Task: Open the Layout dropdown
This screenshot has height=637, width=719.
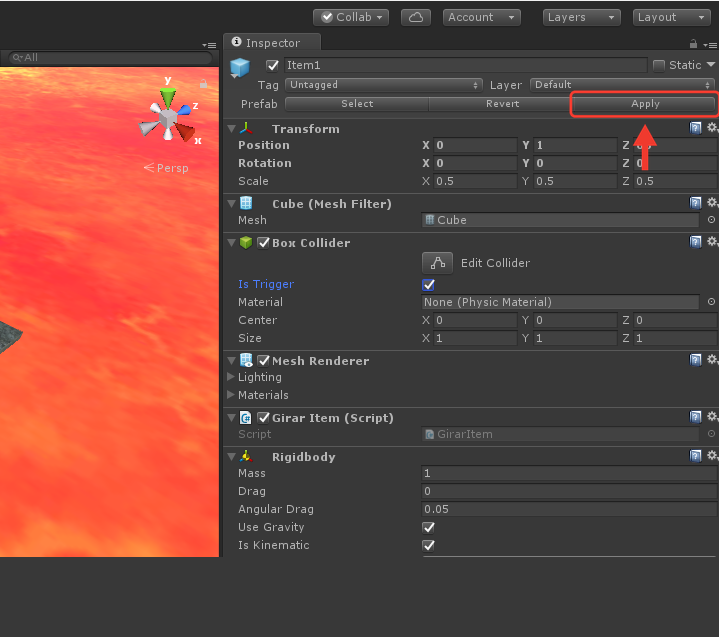Action: (x=671, y=17)
